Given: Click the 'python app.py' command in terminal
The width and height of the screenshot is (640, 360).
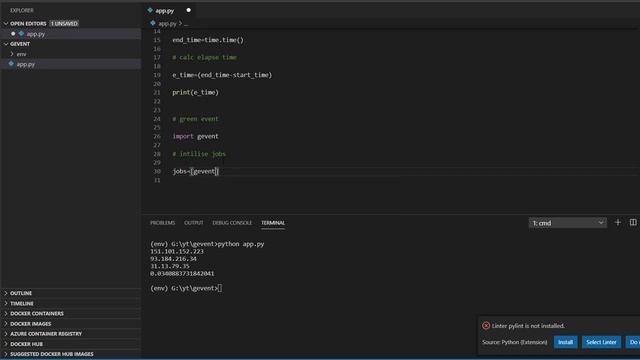Looking at the screenshot, I should point(241,244).
